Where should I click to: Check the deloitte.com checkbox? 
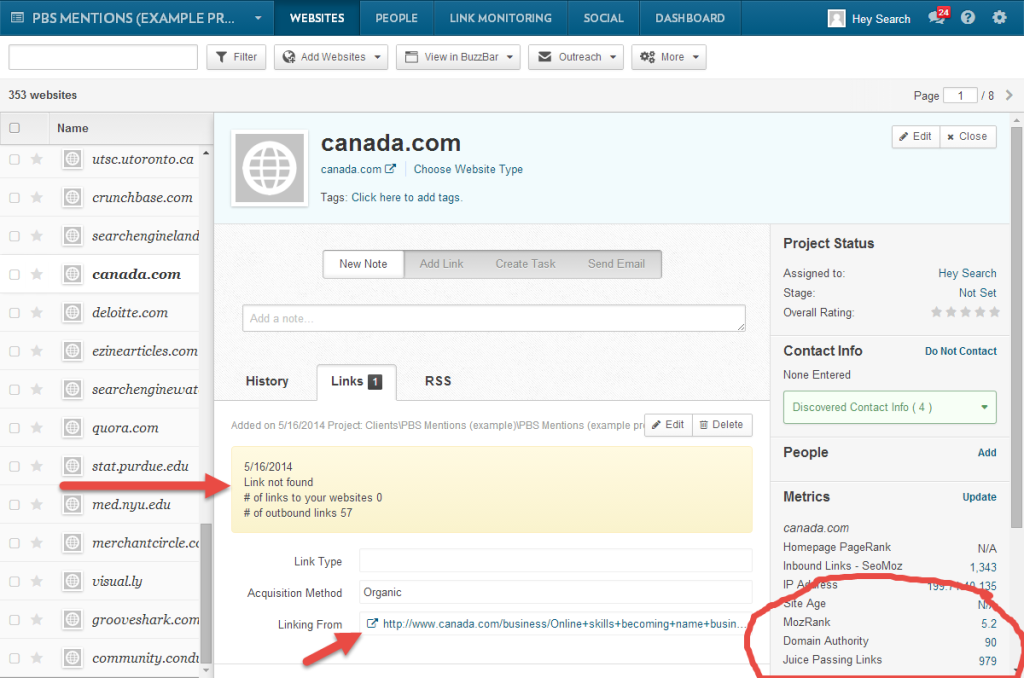tap(14, 313)
